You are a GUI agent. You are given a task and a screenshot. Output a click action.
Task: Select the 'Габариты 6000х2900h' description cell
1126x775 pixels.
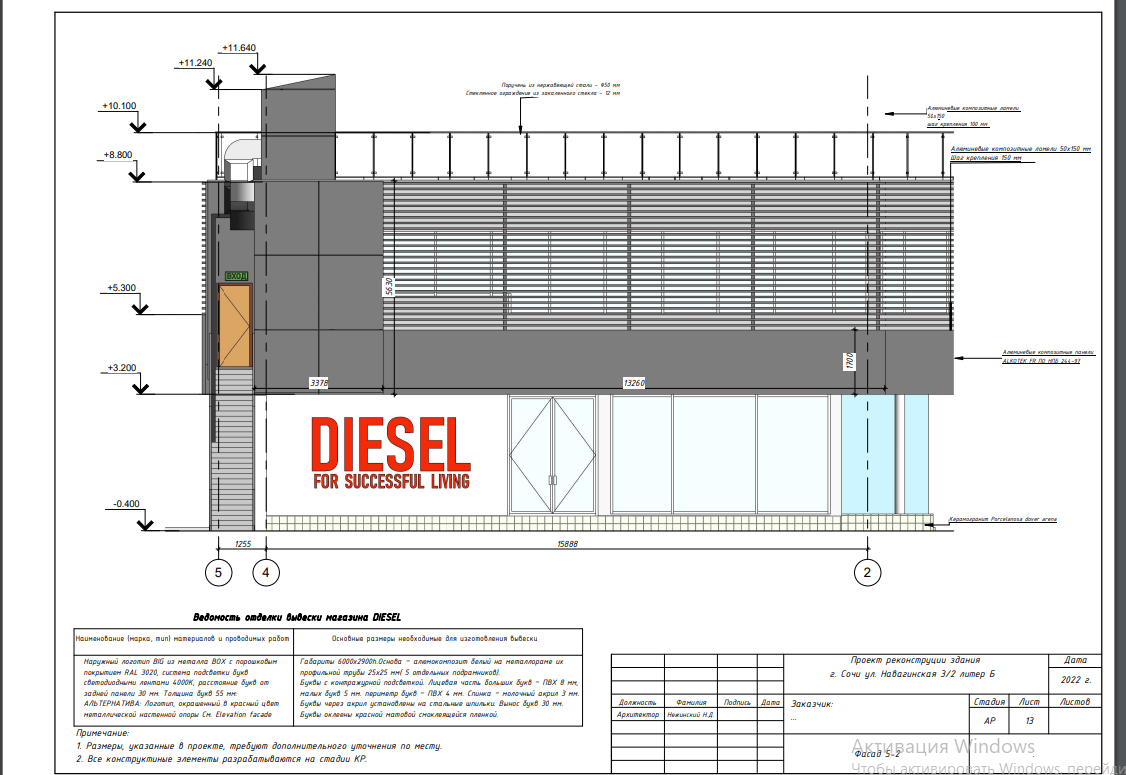point(439,688)
